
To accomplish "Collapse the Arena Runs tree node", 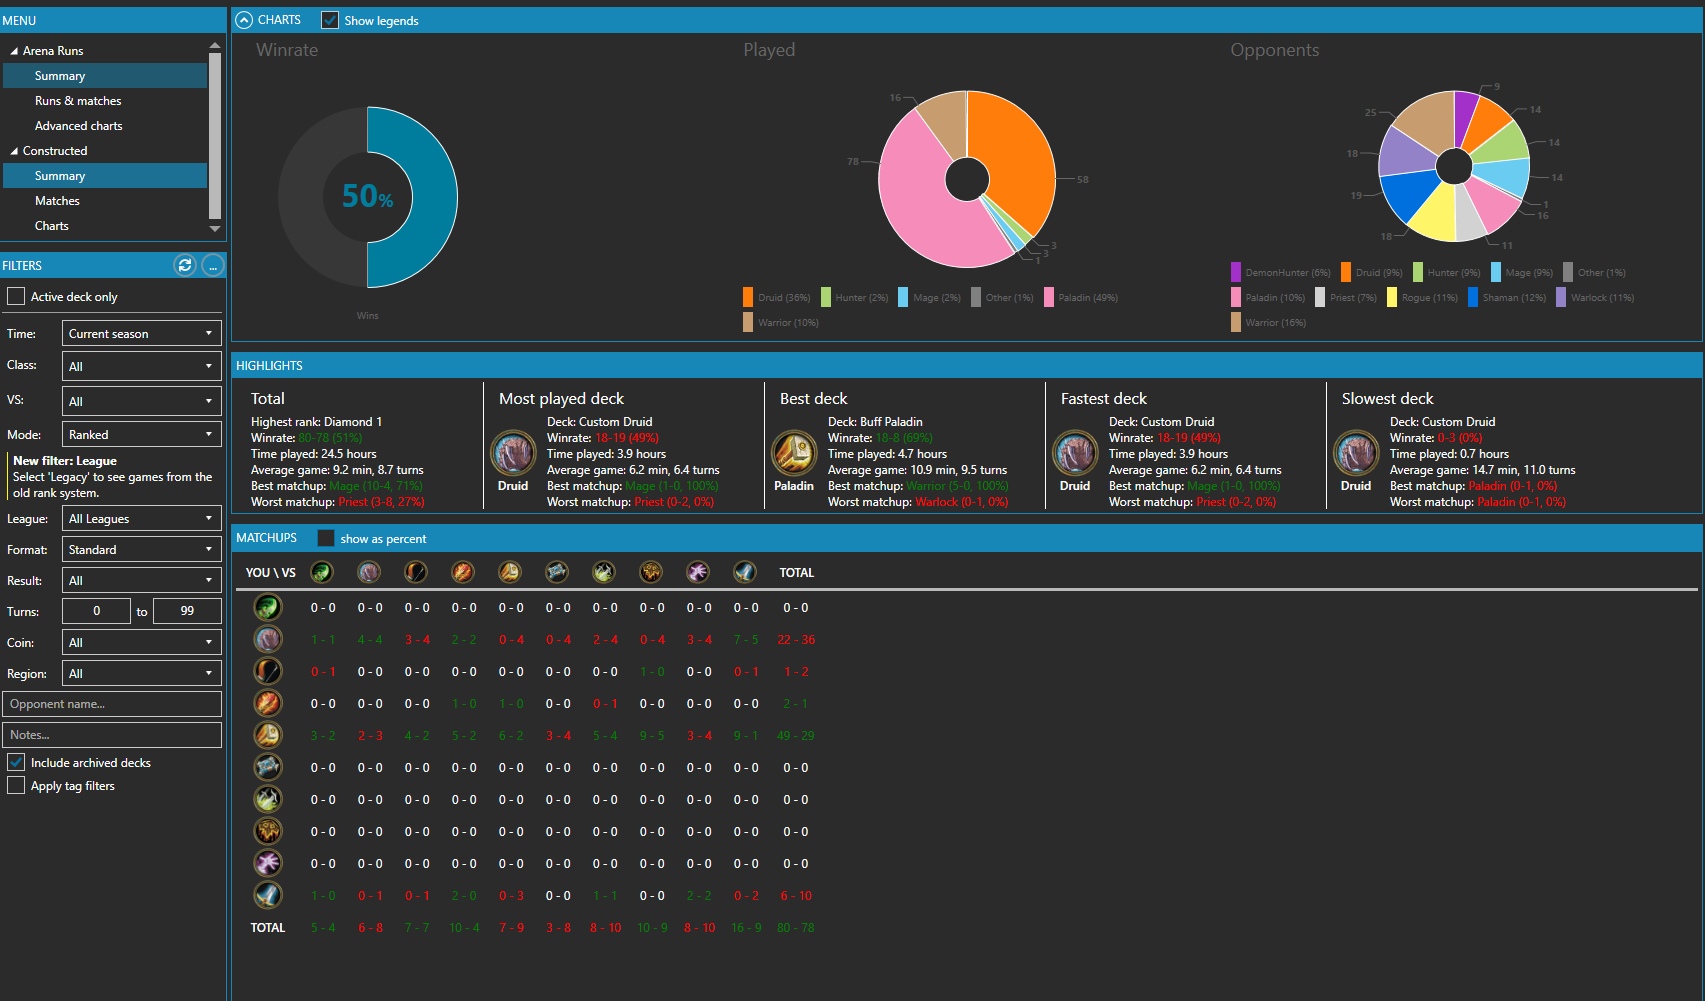I will tap(14, 51).
